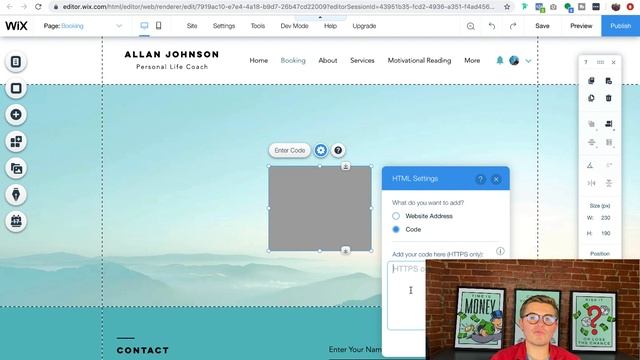Open the Upgrade menu
The image size is (640, 360).
(x=364, y=26)
